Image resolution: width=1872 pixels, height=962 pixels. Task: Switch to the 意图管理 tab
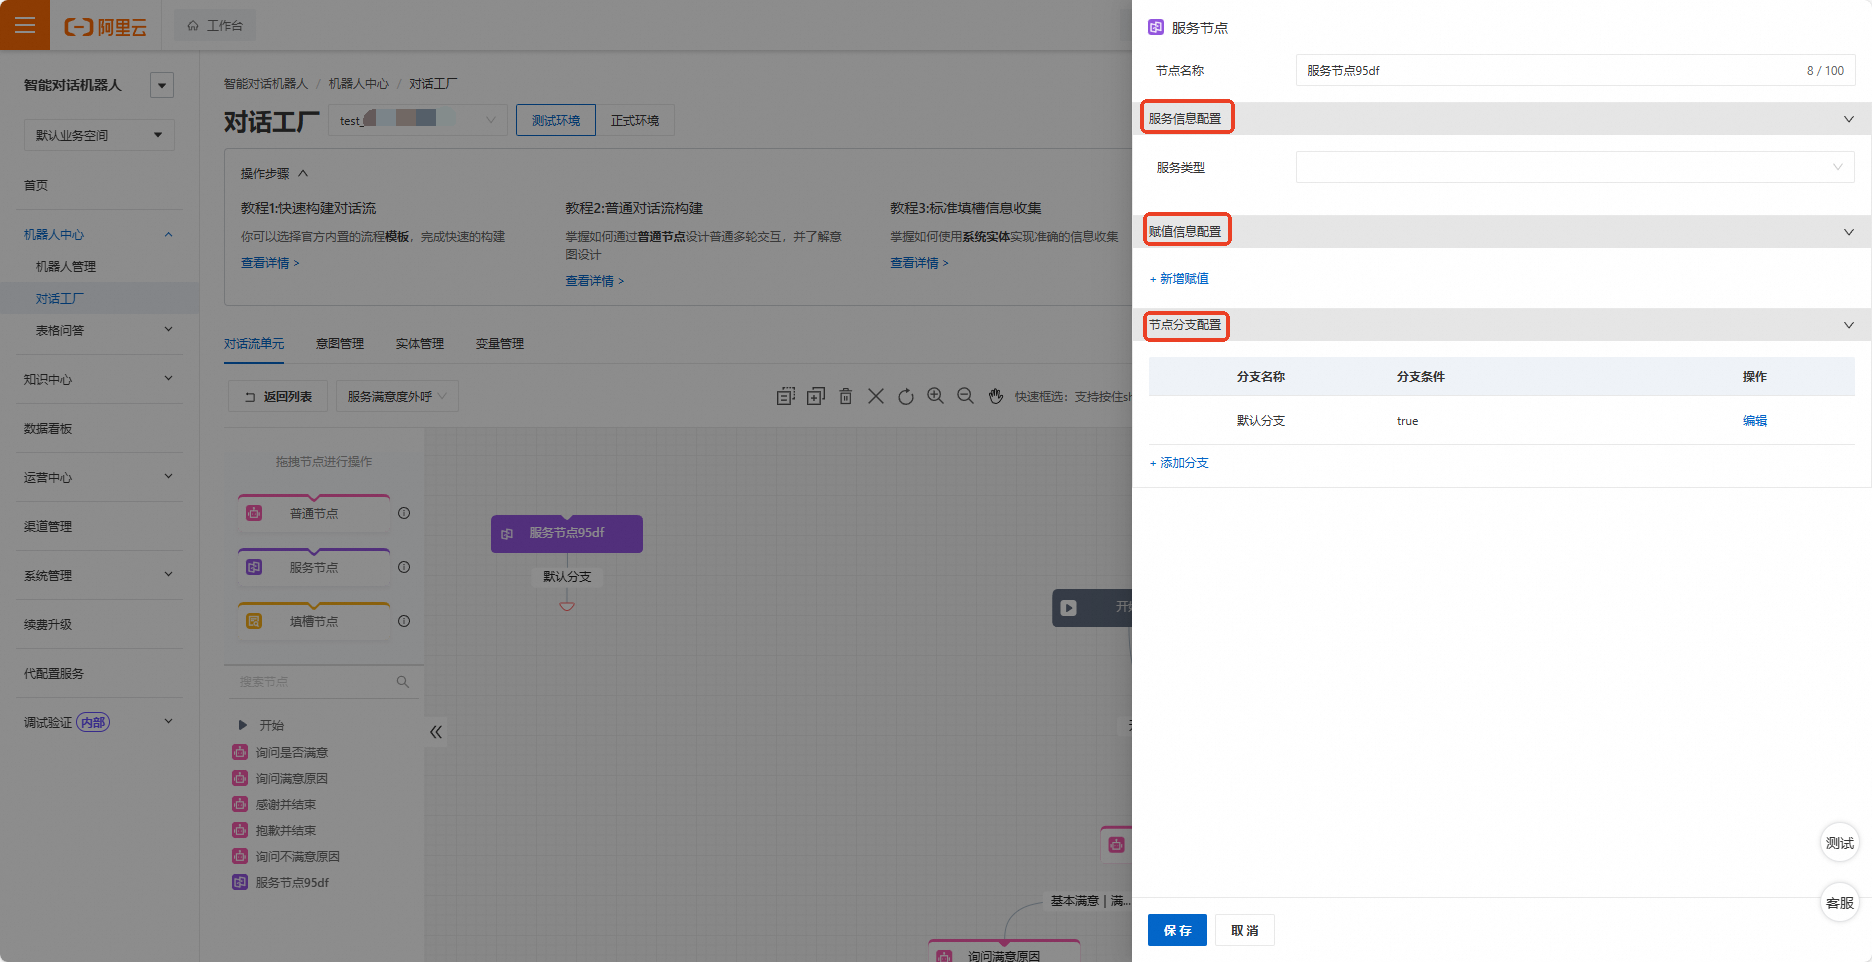[340, 344]
